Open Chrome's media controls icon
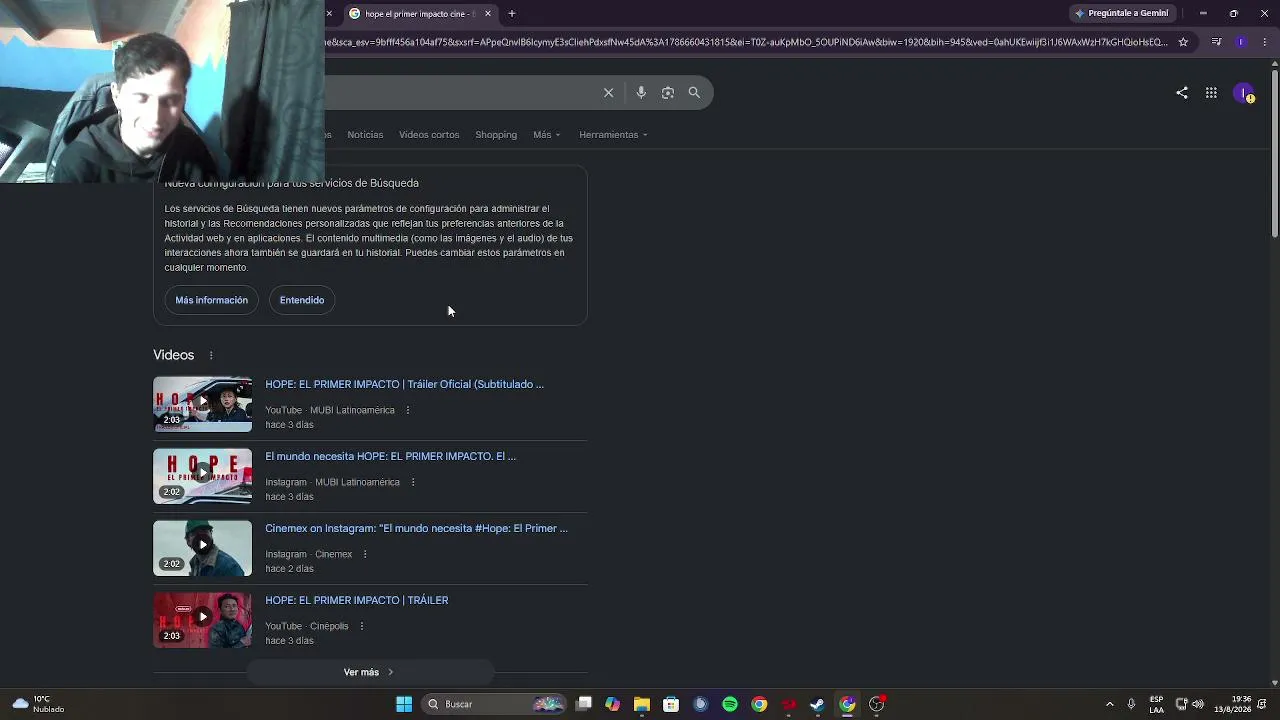1280x720 pixels. [x=1216, y=42]
